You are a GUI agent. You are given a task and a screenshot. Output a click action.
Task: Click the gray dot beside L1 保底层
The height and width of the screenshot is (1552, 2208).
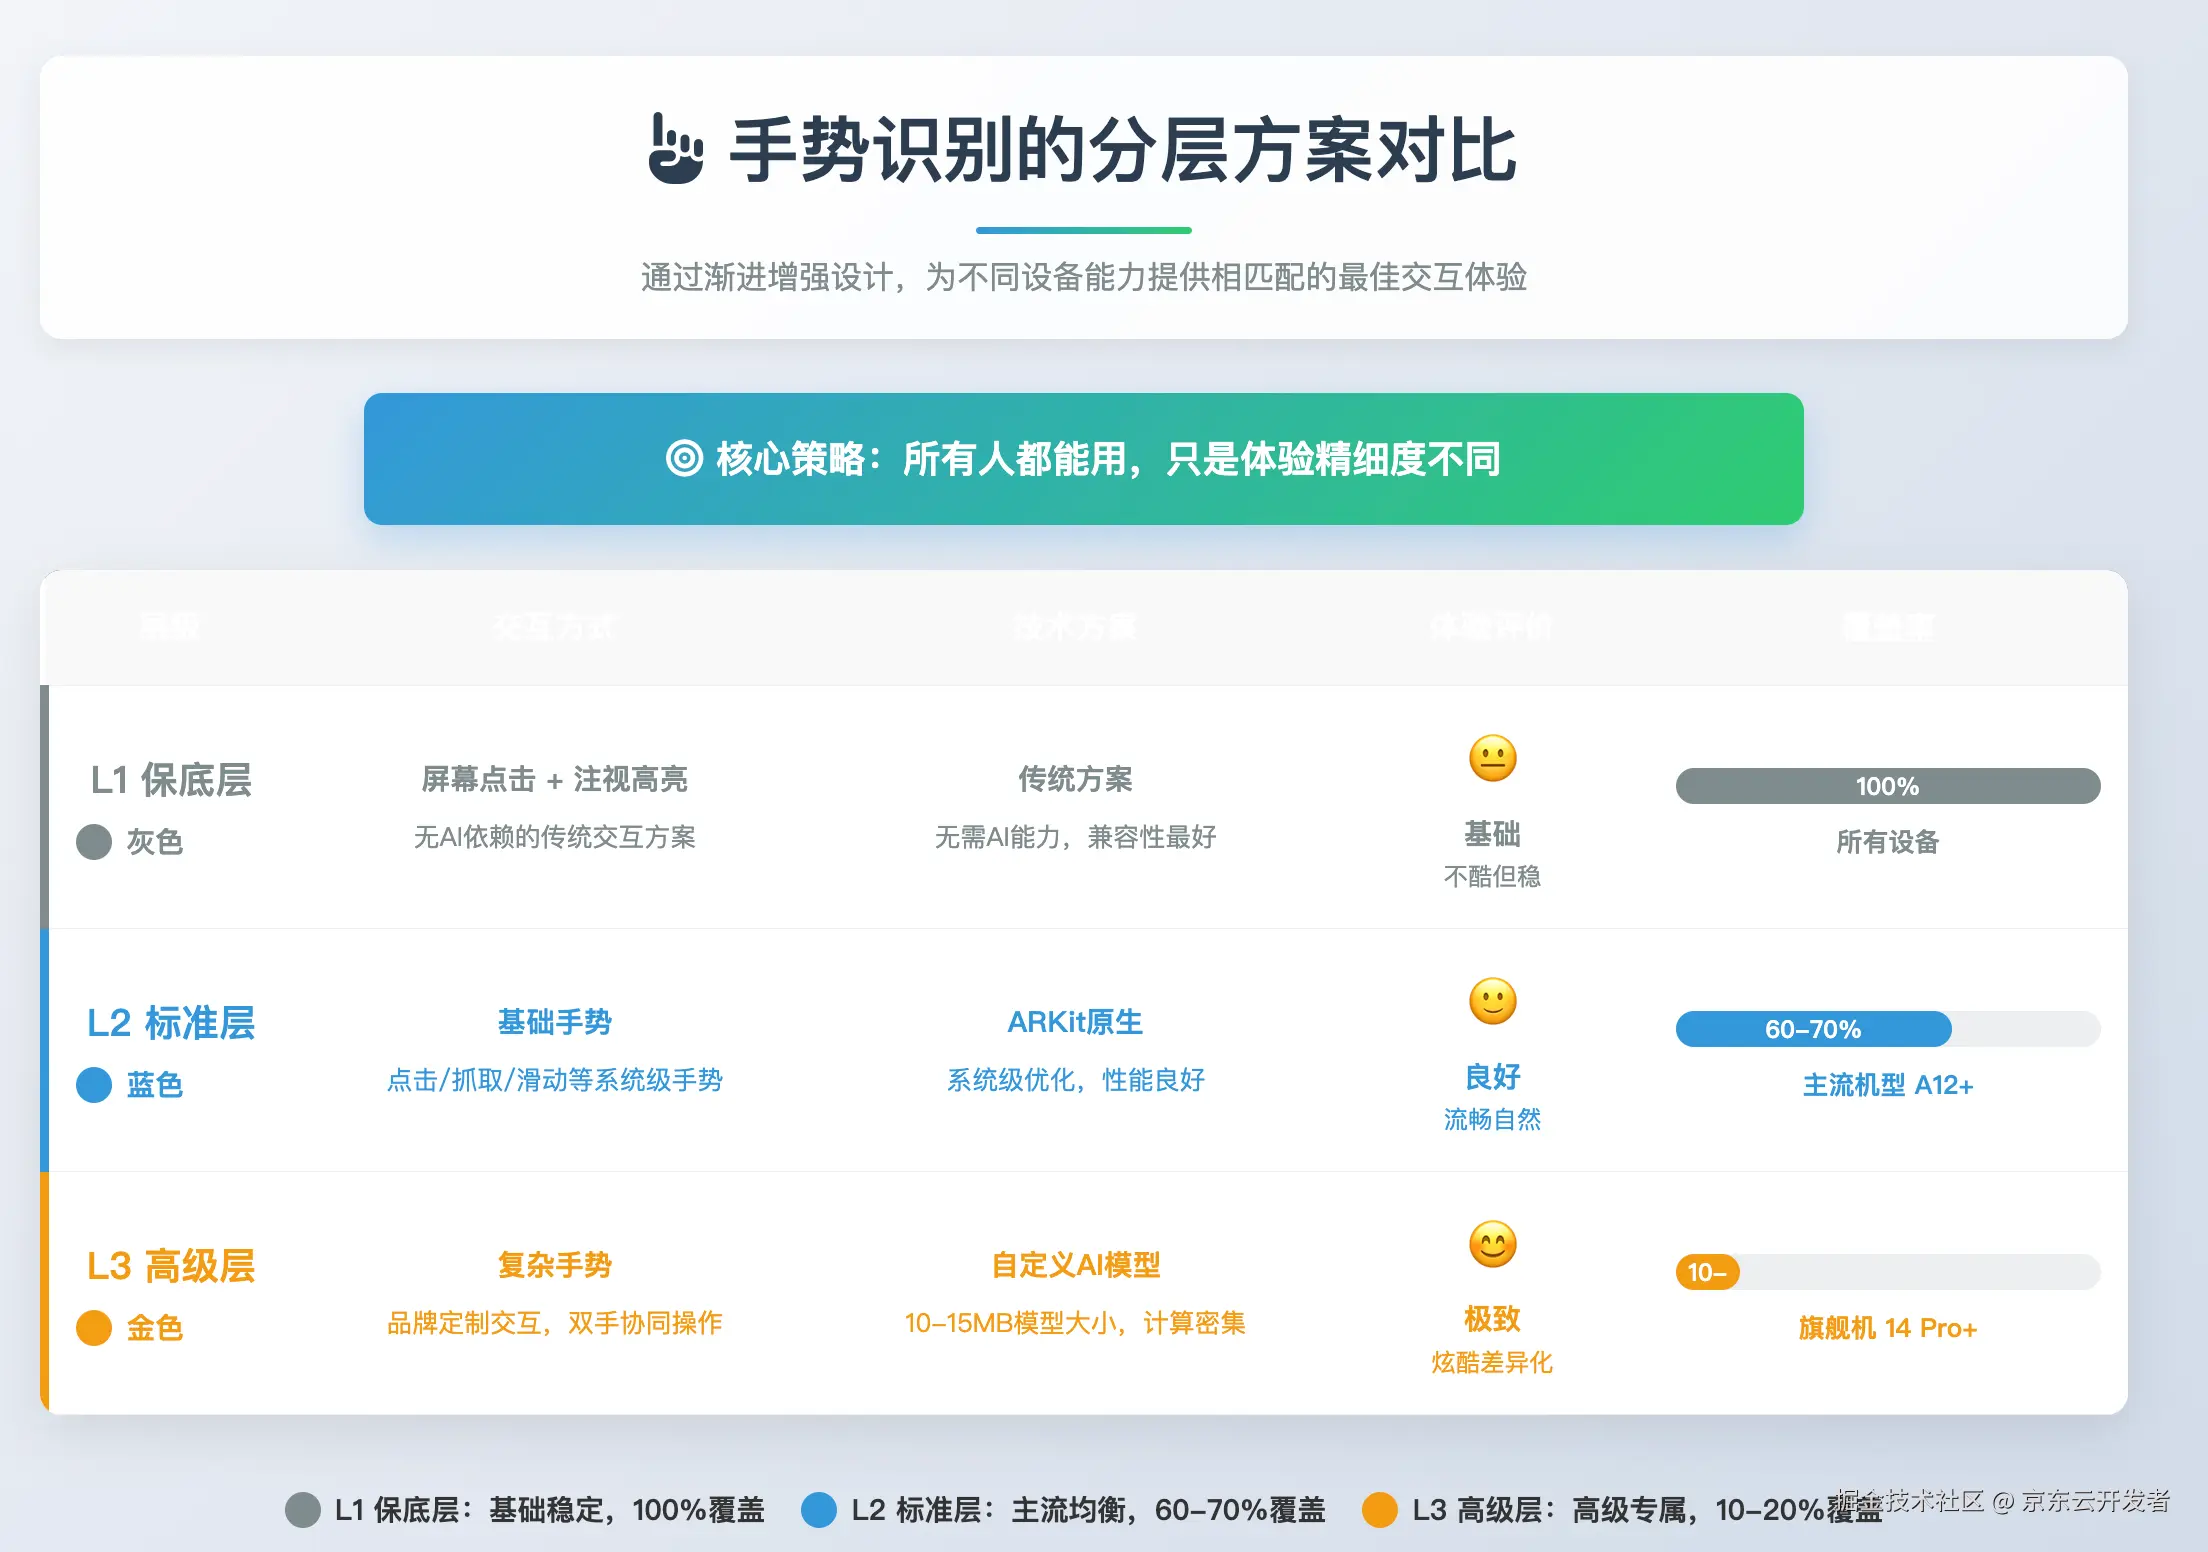93,843
